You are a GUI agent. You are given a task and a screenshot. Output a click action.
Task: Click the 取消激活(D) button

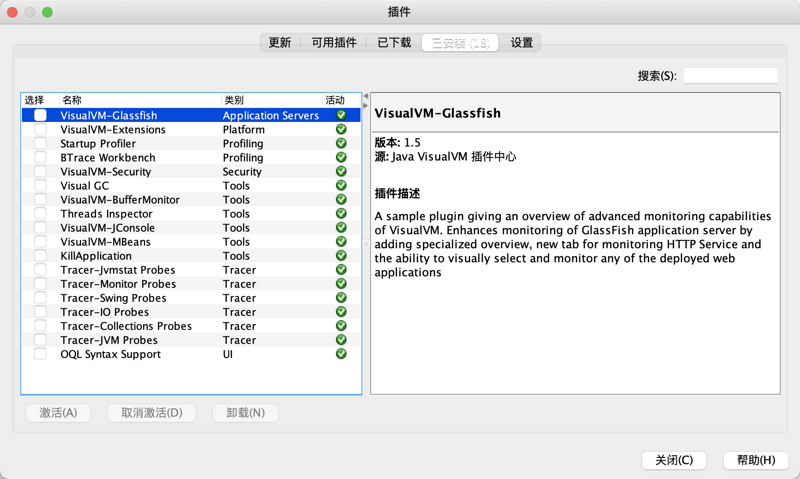point(152,413)
